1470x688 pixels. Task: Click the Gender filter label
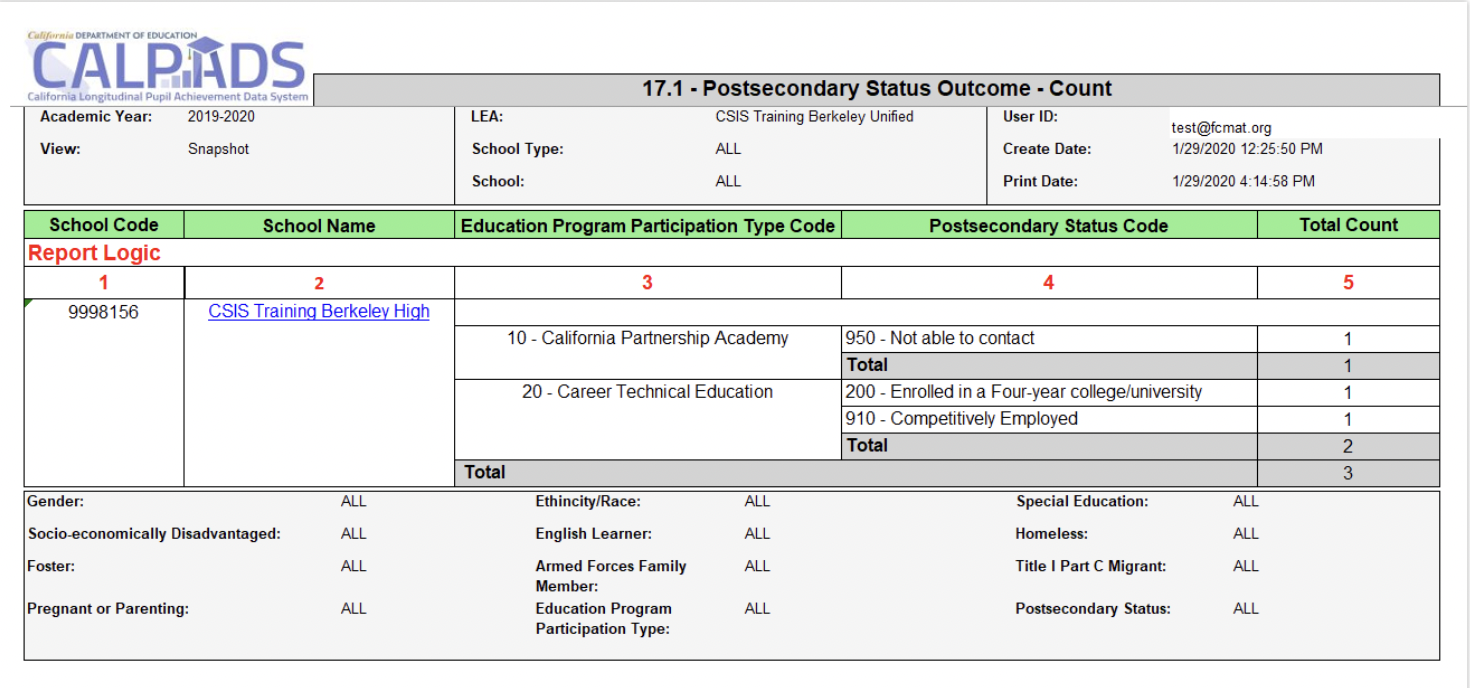(x=56, y=502)
